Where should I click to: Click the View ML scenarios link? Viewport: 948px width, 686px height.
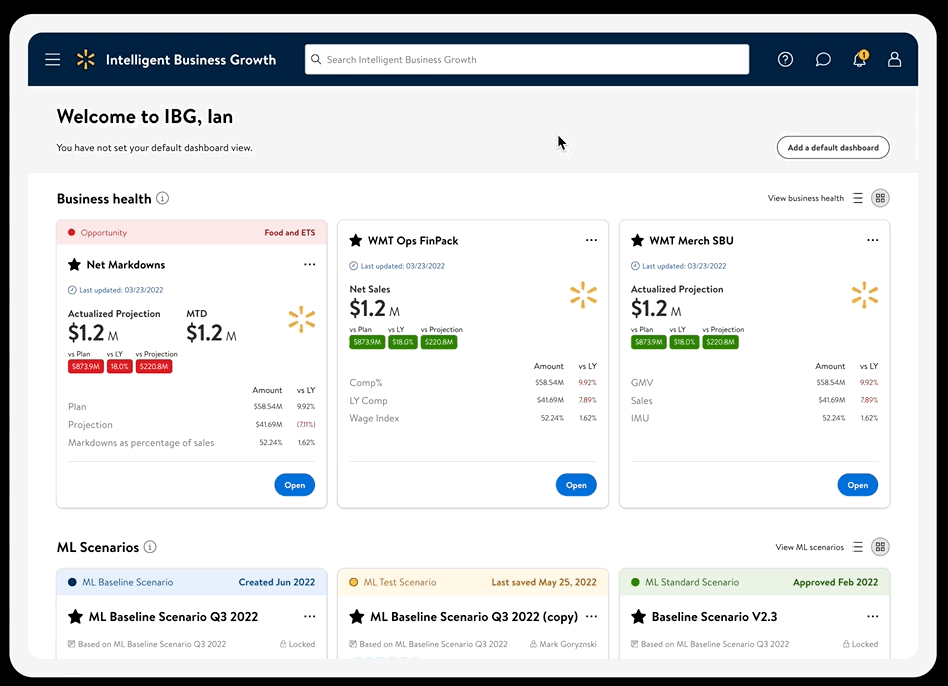click(810, 547)
